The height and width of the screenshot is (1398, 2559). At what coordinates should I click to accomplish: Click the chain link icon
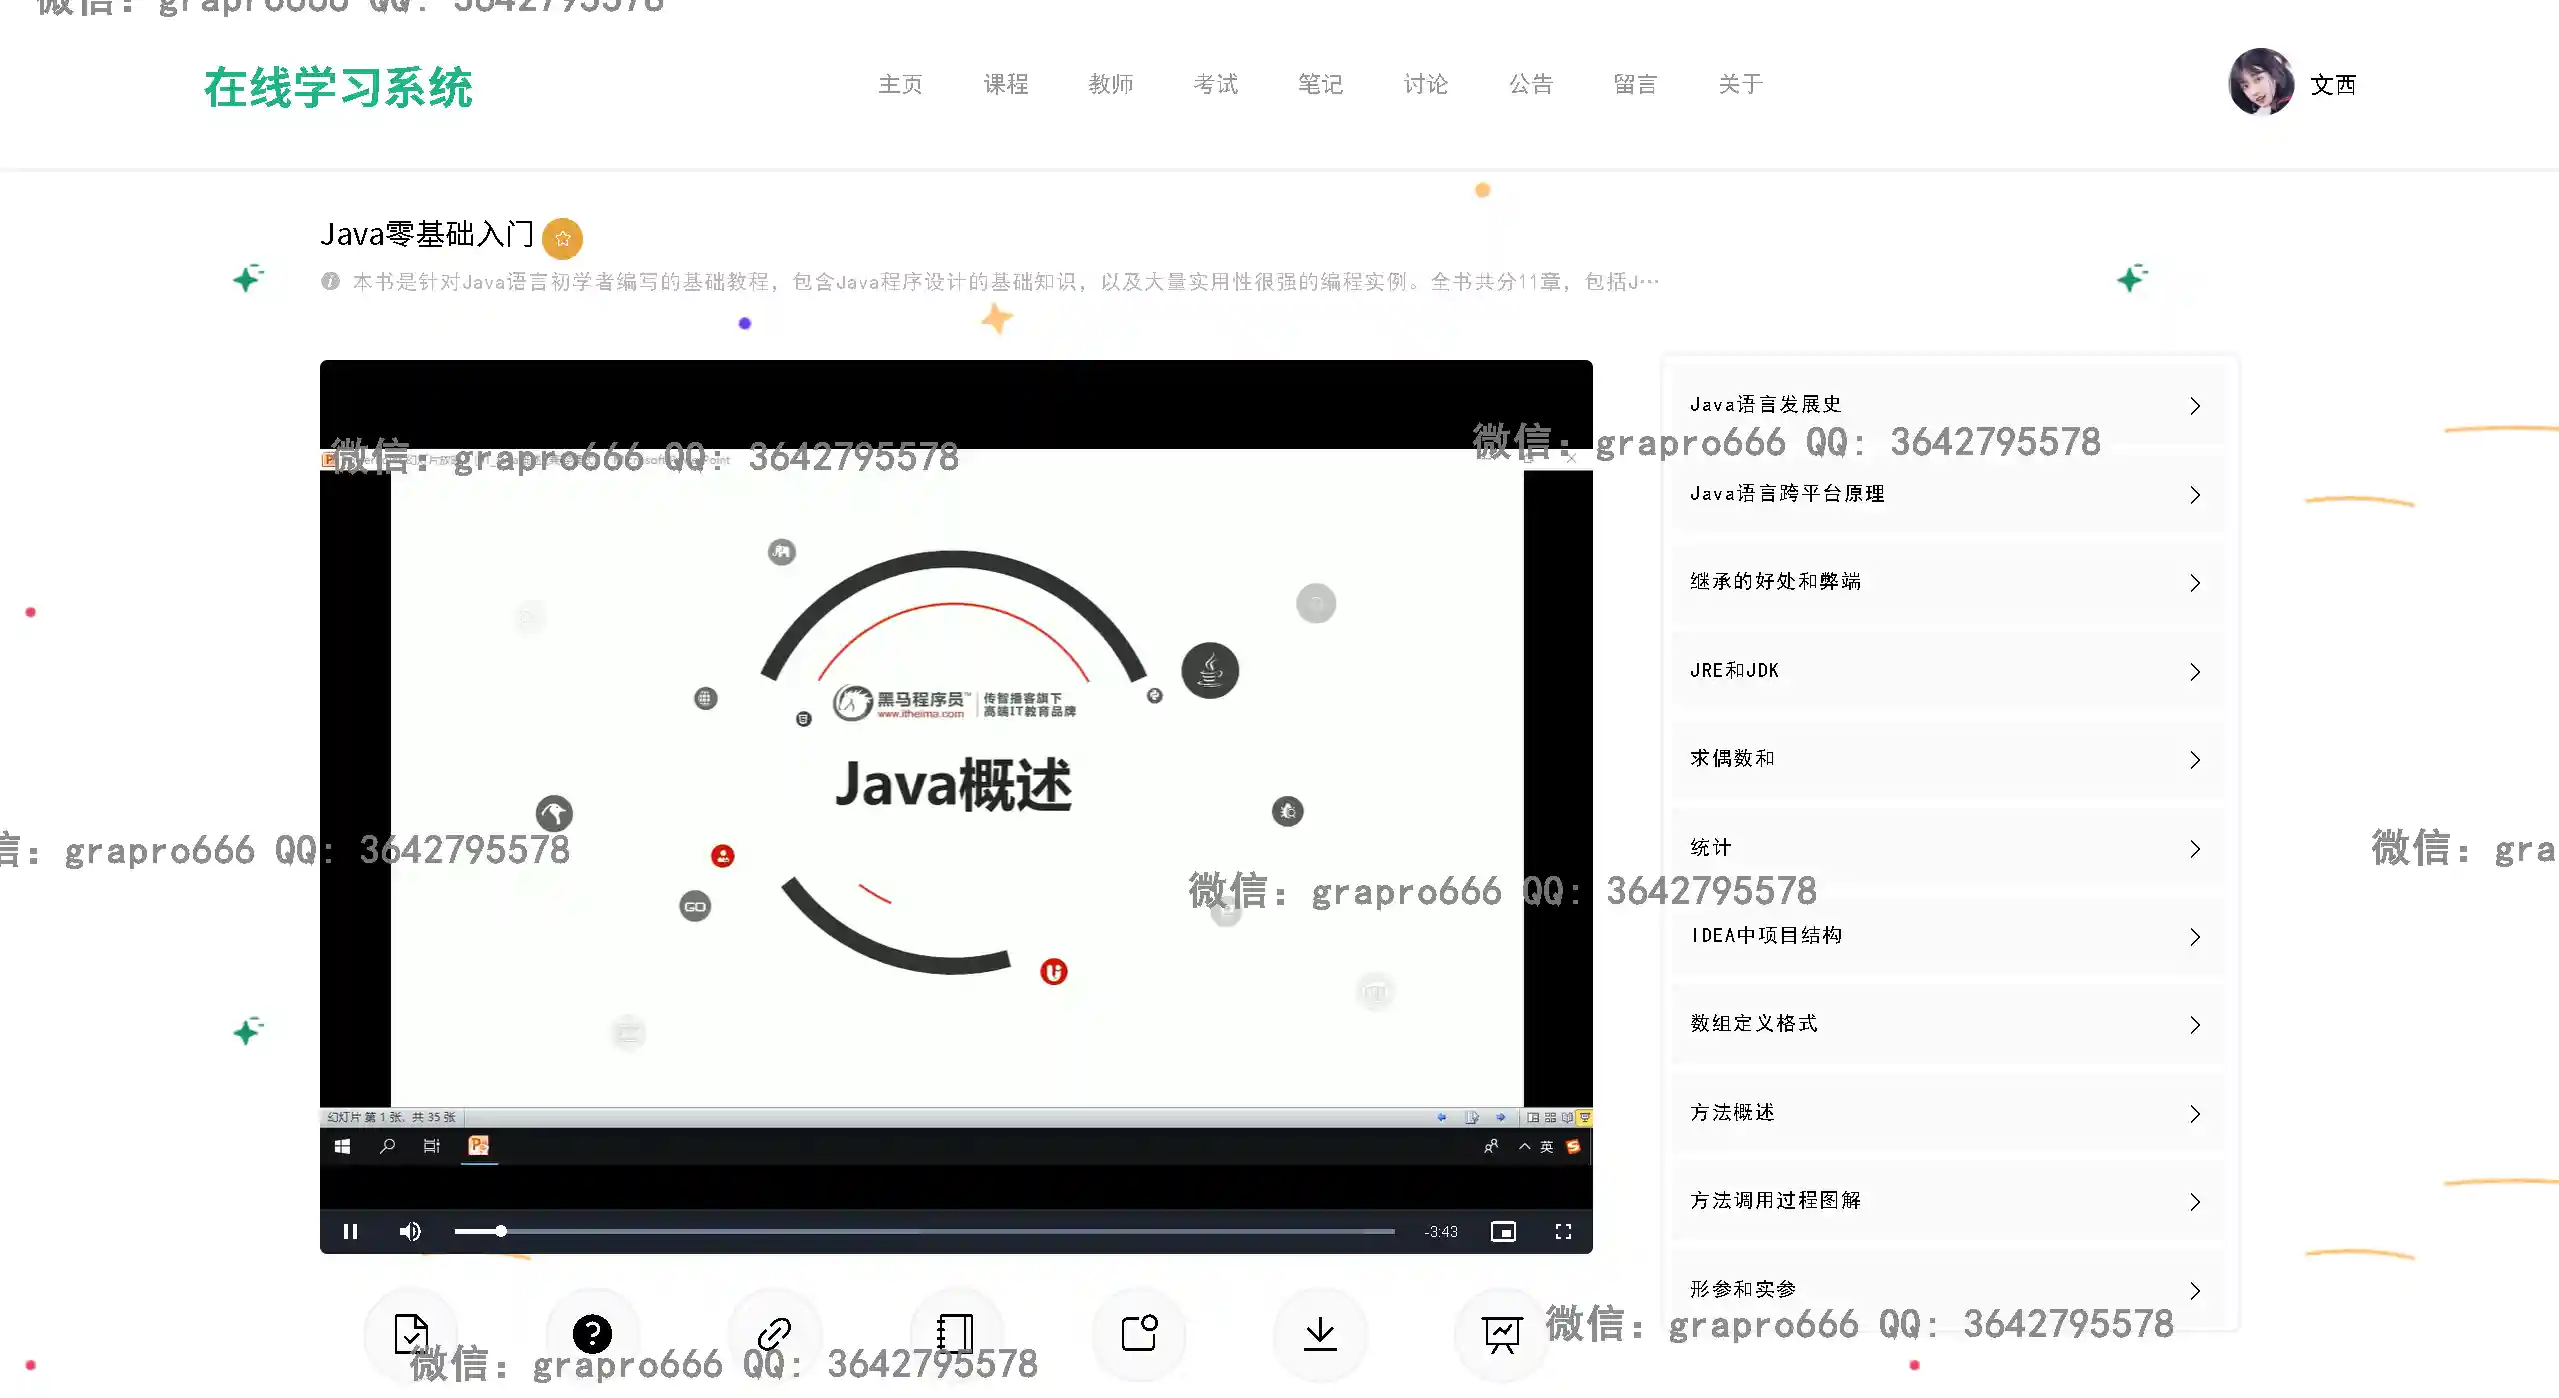click(774, 1333)
